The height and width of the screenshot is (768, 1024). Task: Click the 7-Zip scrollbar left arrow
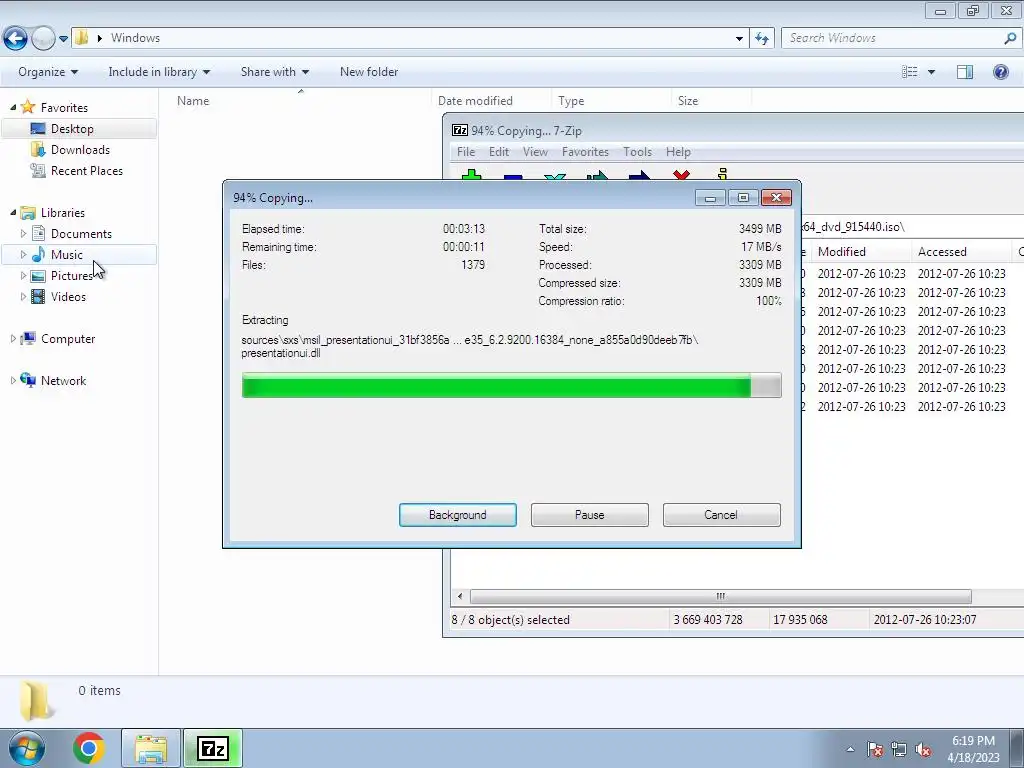click(460, 596)
